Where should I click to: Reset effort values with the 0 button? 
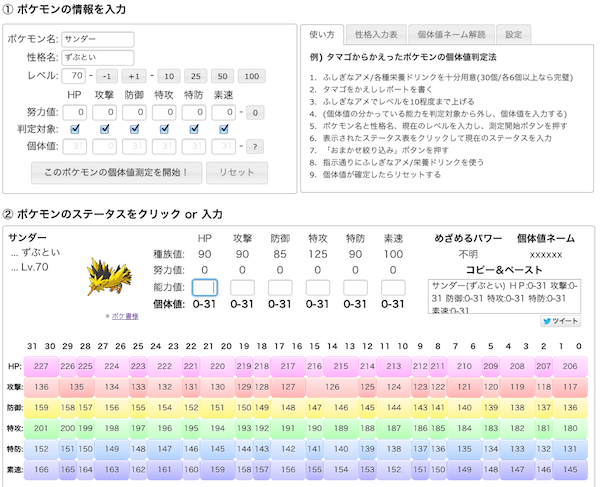tap(255, 112)
